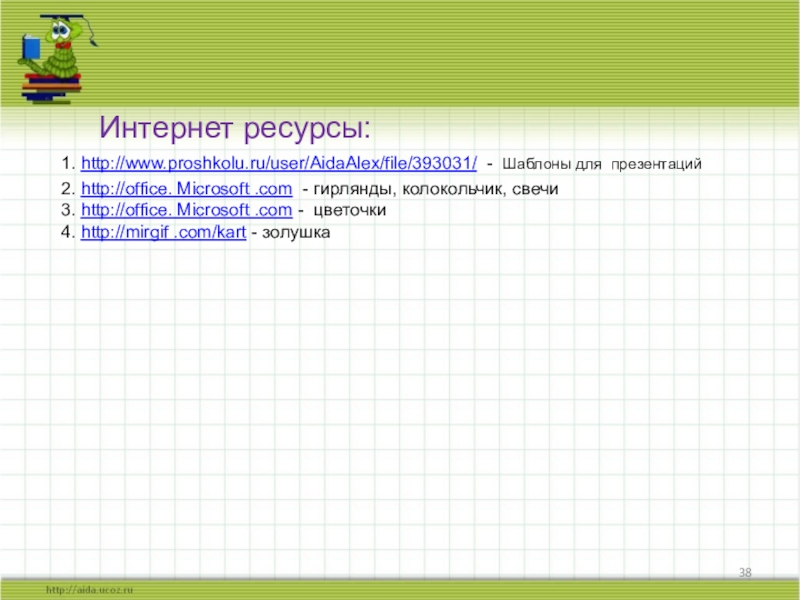Click list number '3.' in the resource list

click(x=67, y=211)
